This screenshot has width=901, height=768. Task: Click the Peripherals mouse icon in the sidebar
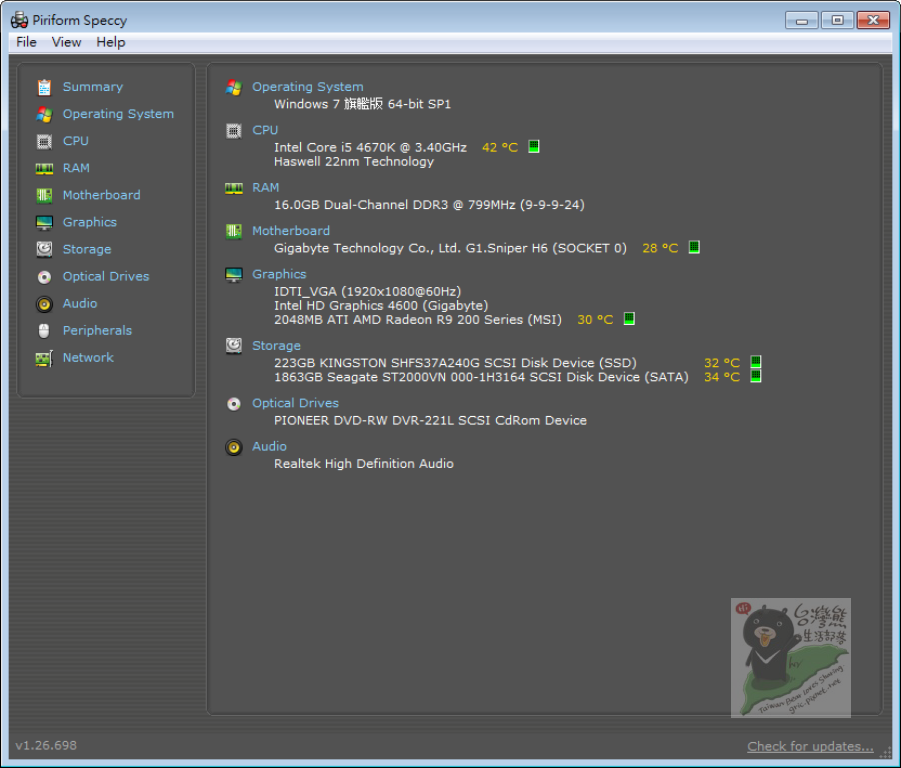pyautogui.click(x=44, y=331)
